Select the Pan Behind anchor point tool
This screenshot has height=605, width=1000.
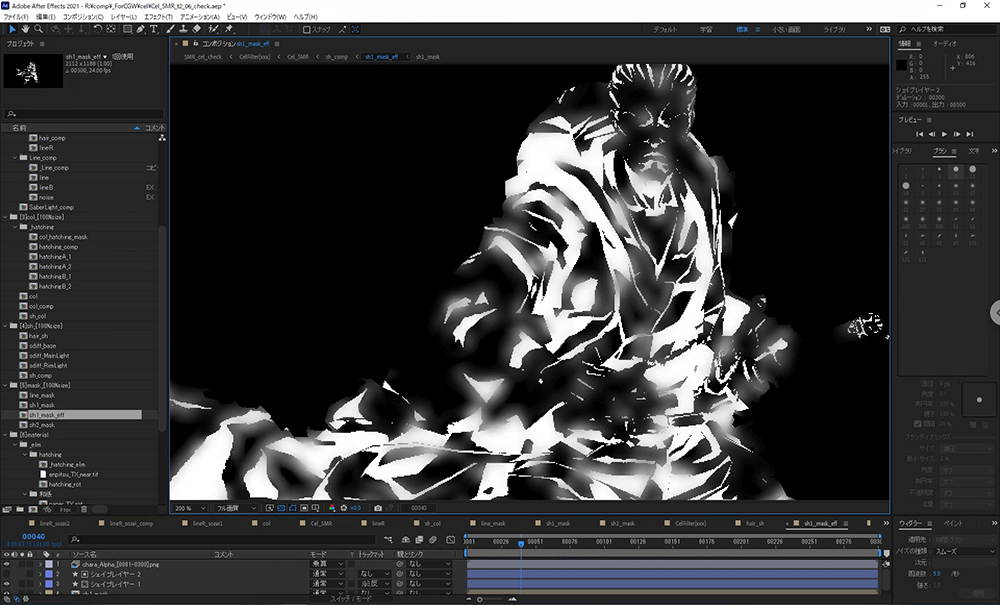click(x=111, y=29)
